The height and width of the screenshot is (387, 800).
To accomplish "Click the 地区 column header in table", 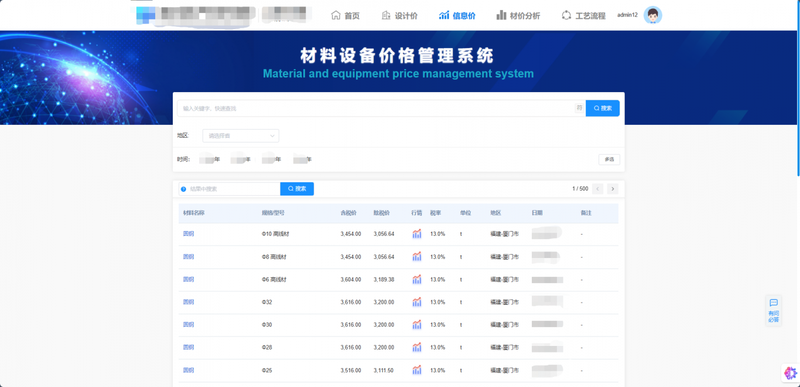I will 495,213.
